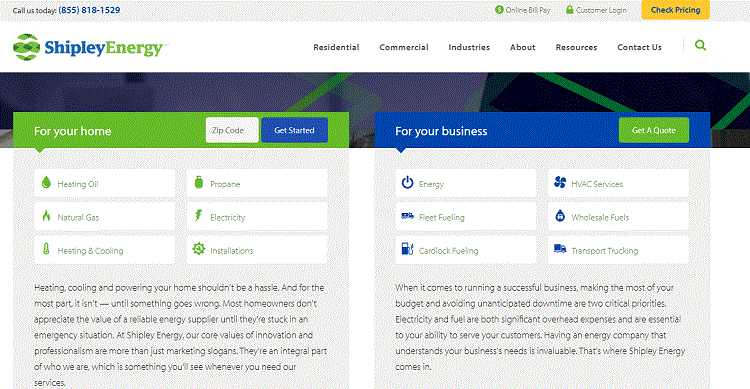Open the Commercial menu
The image size is (750, 389).
[x=404, y=47]
